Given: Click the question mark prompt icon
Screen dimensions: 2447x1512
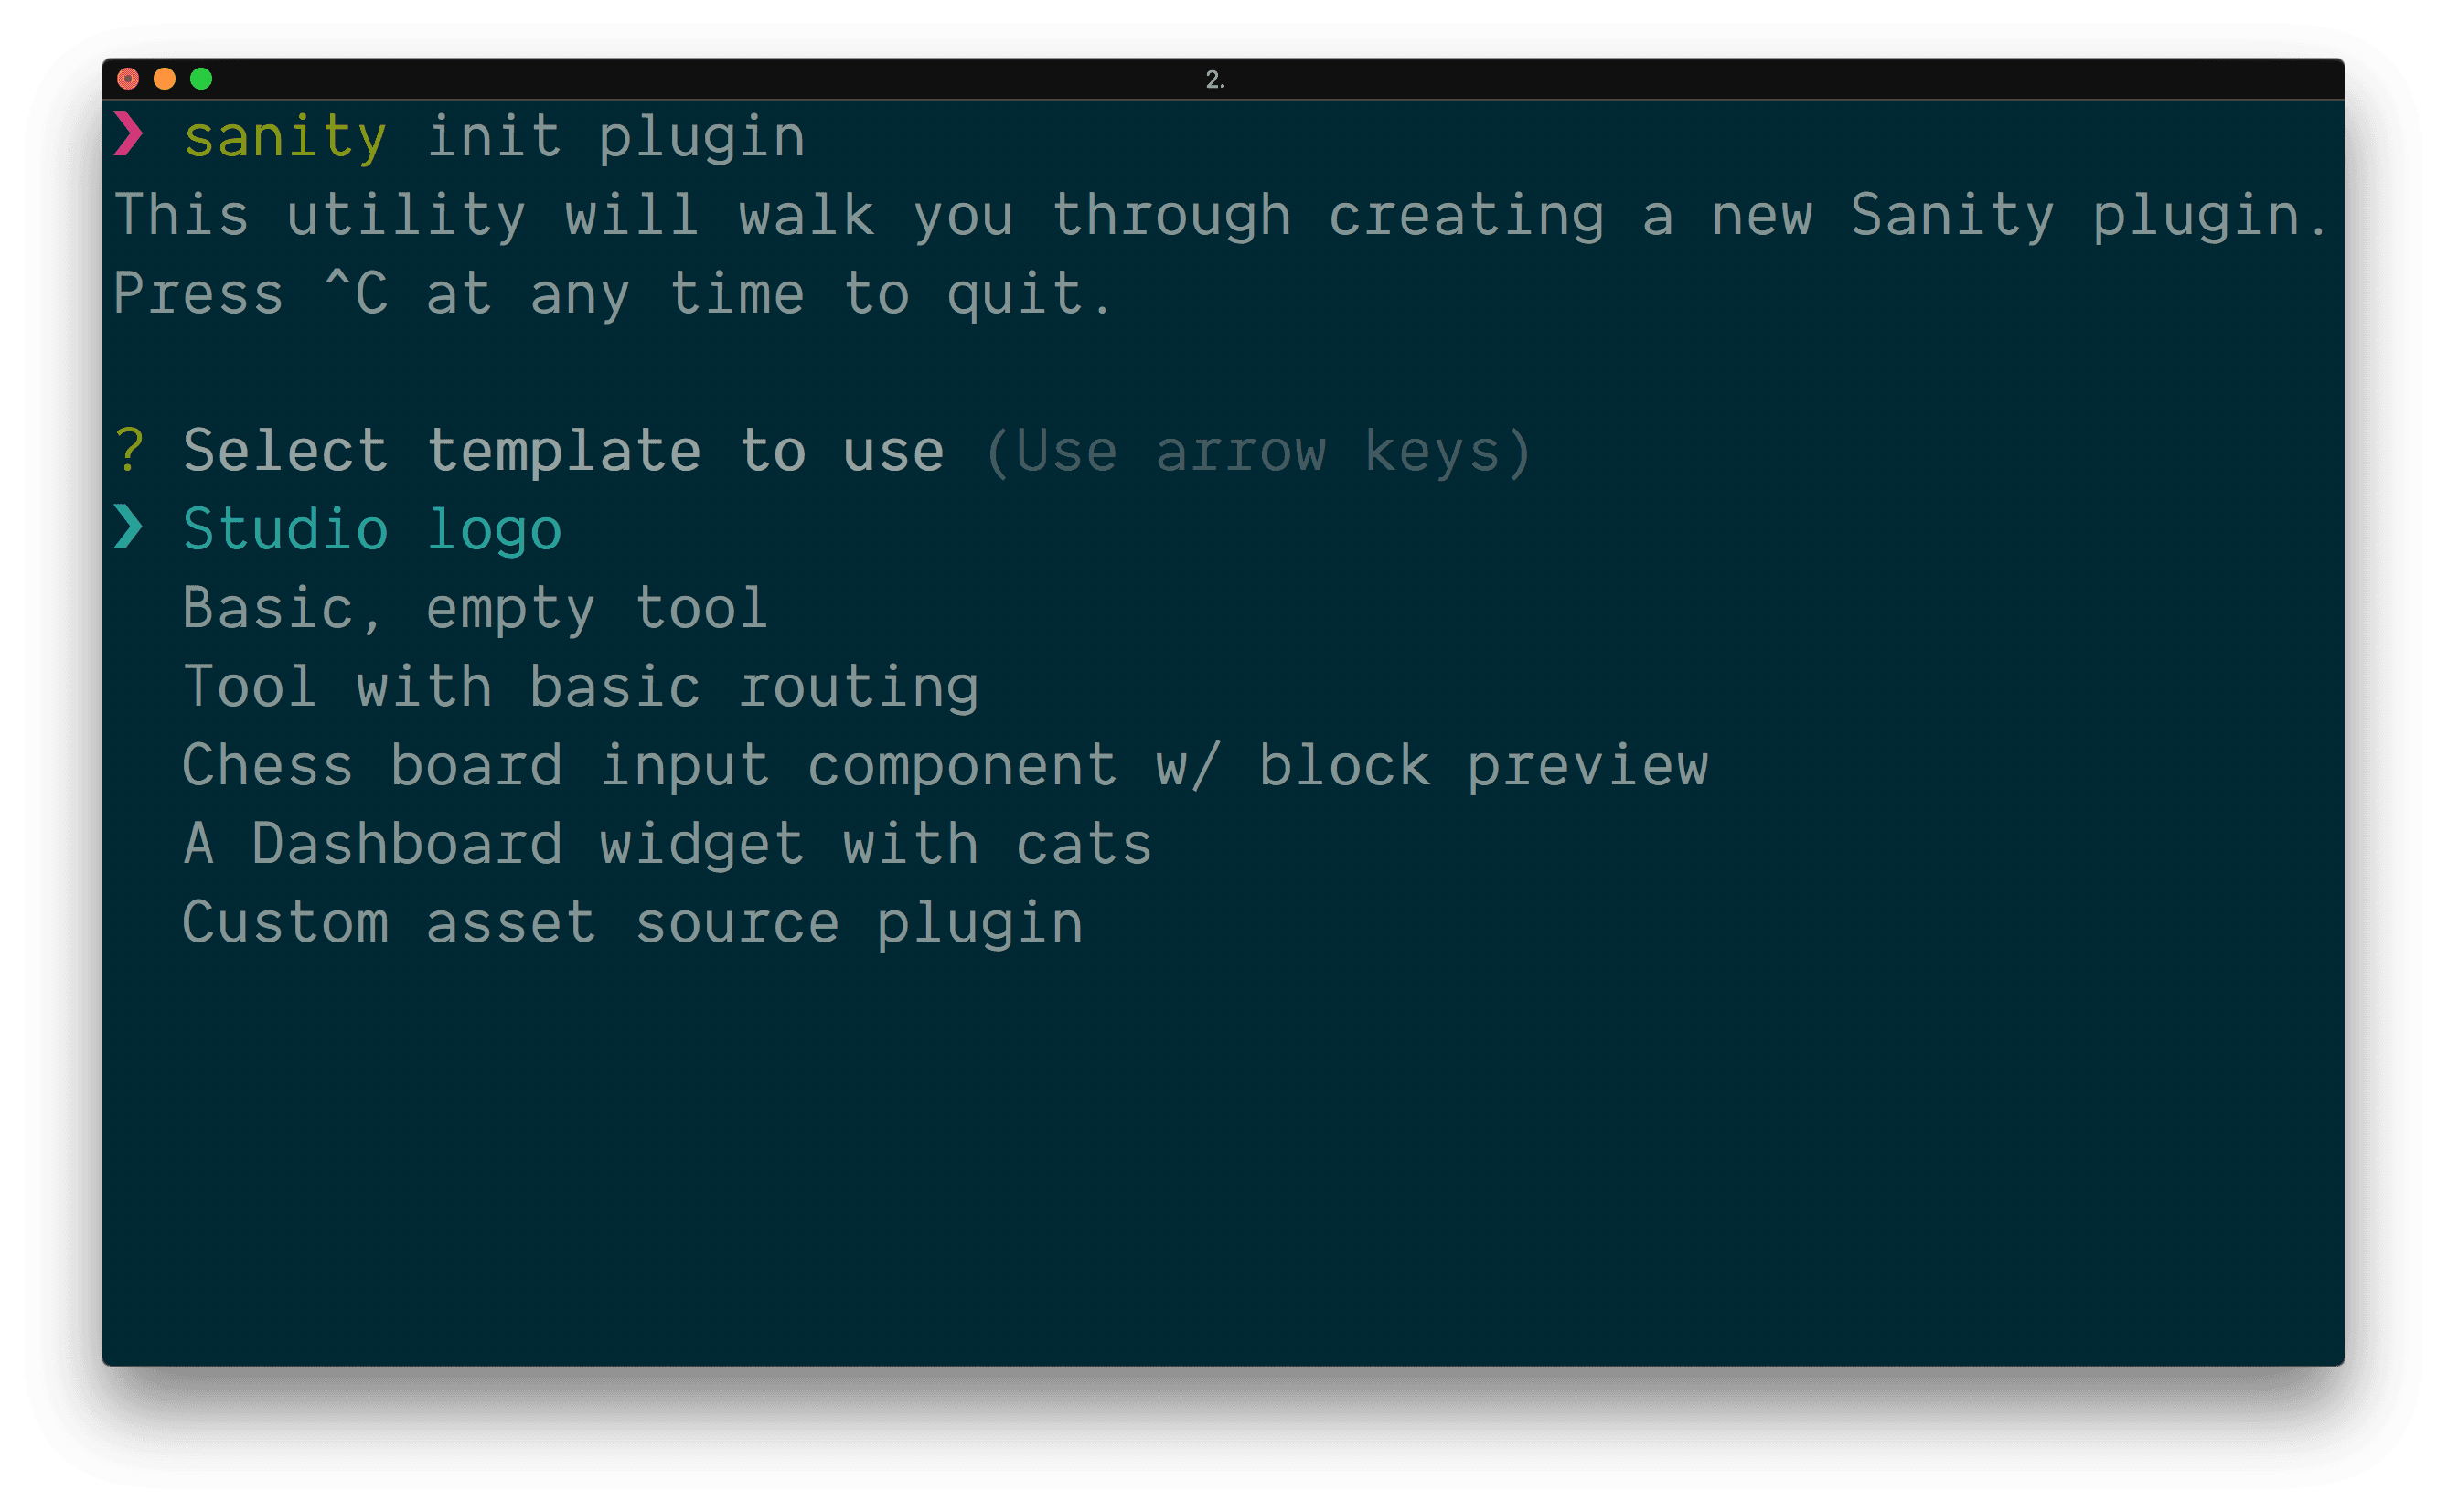Looking at the screenshot, I should [x=140, y=451].
